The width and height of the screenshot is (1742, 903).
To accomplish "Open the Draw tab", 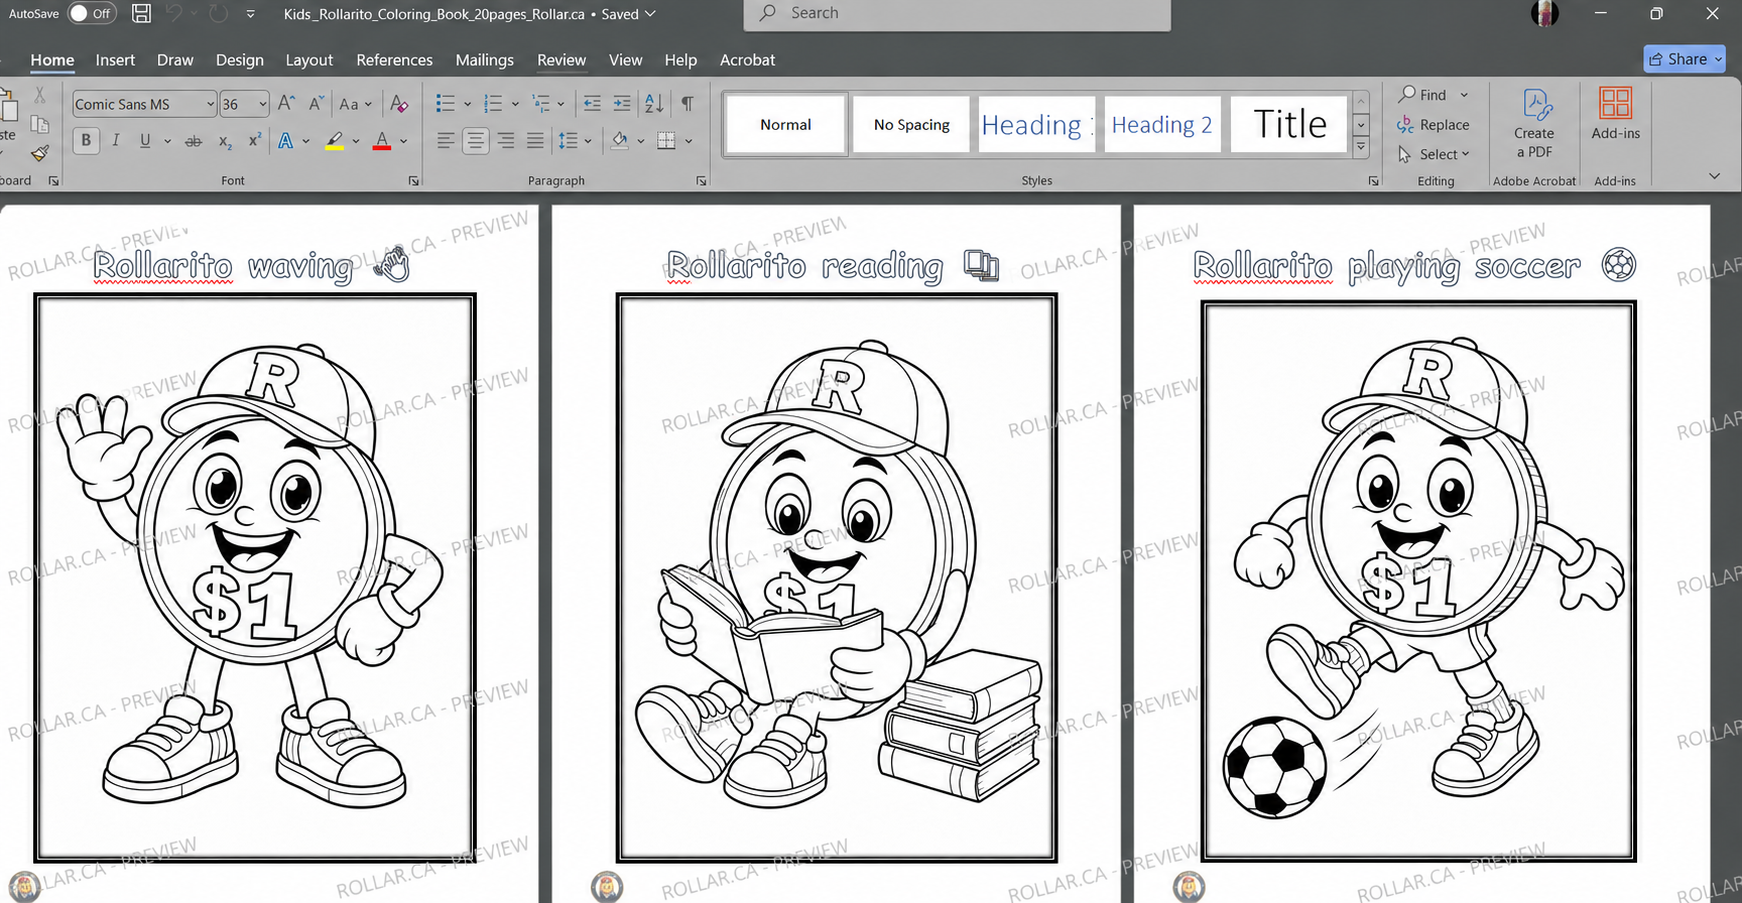I will click(x=175, y=60).
